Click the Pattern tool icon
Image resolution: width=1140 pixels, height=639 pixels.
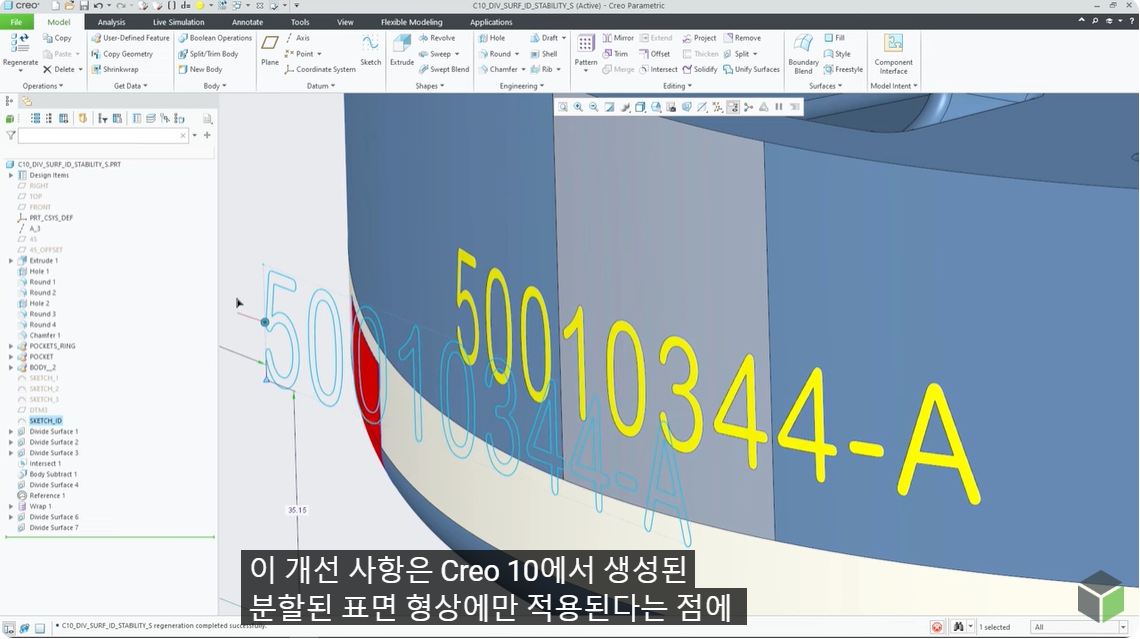[585, 44]
